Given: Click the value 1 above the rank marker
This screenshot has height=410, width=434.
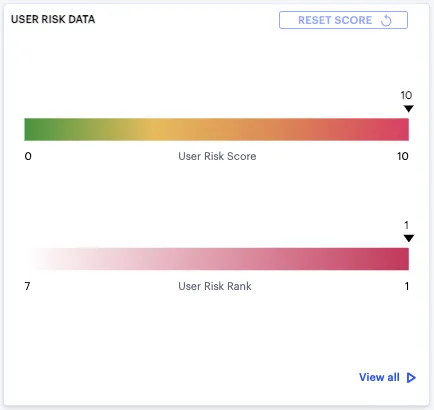Looking at the screenshot, I should point(407,225).
